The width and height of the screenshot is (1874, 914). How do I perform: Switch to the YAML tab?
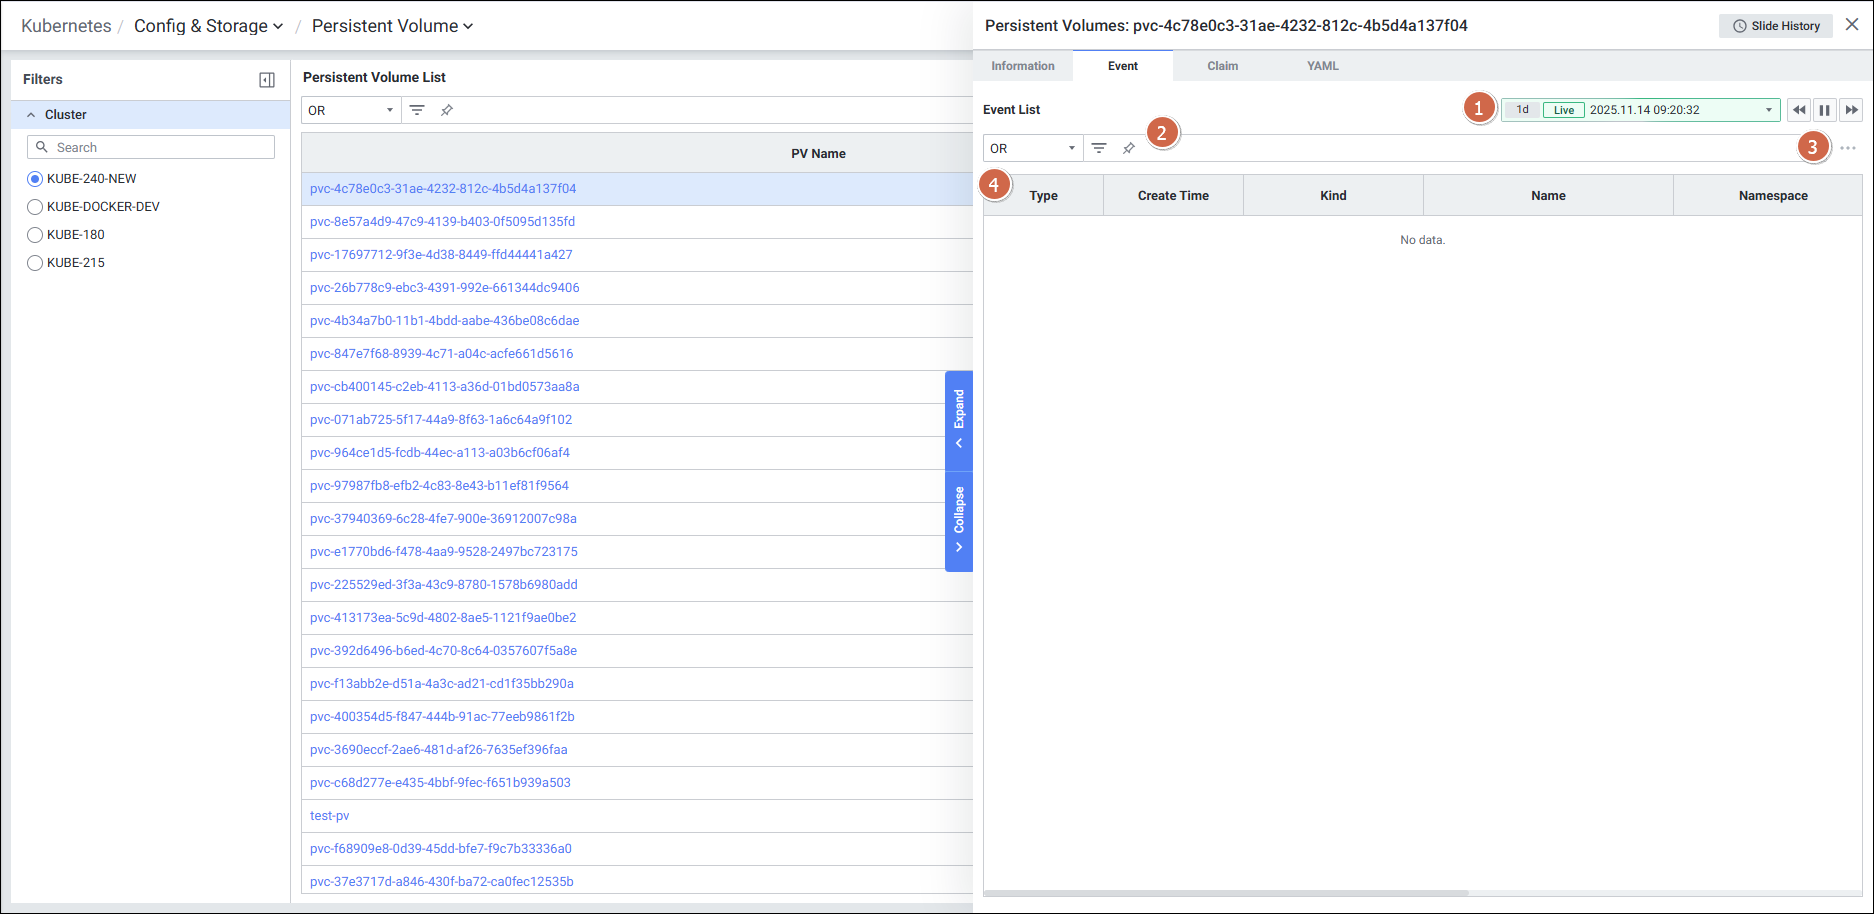click(1322, 66)
